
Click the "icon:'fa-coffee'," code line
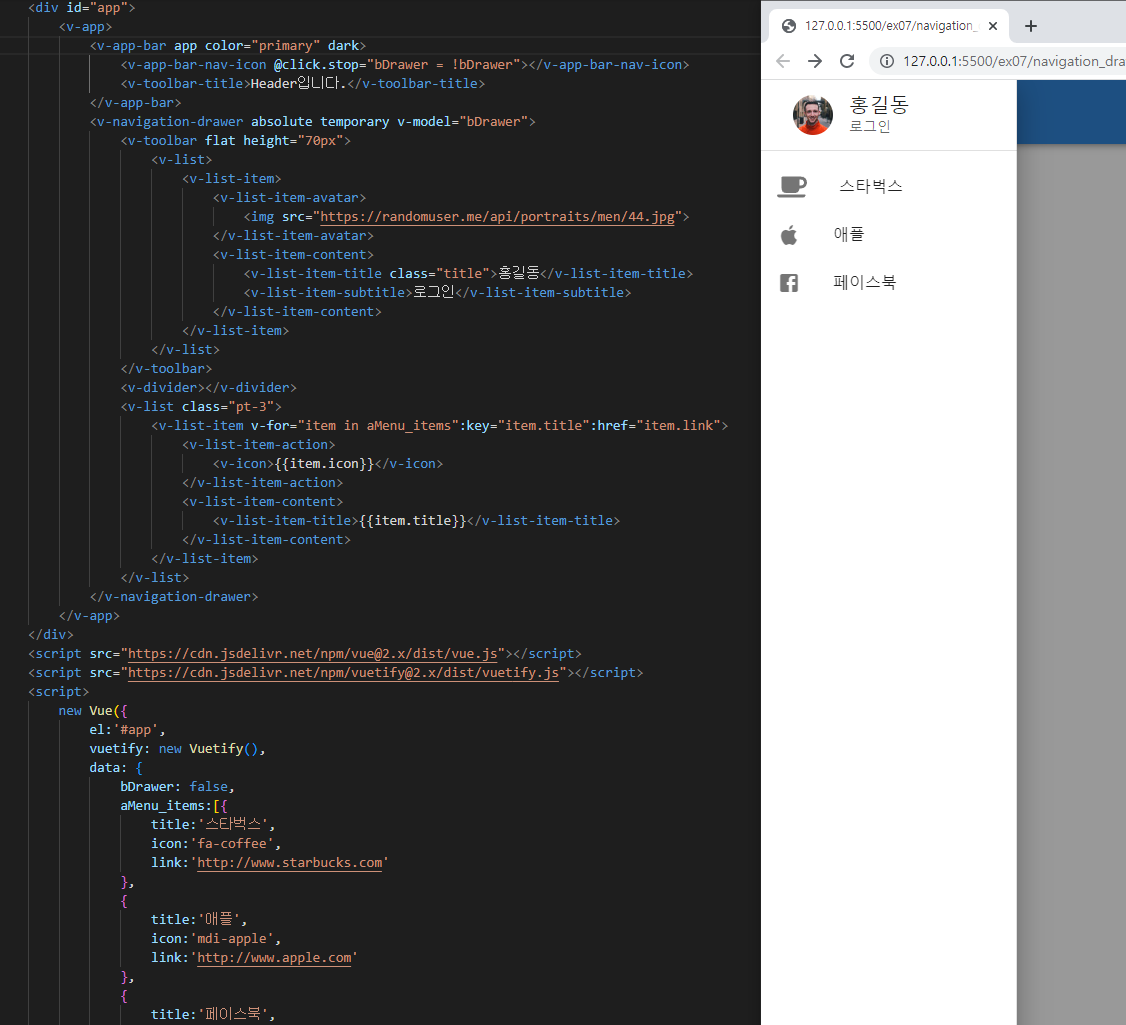click(216, 844)
